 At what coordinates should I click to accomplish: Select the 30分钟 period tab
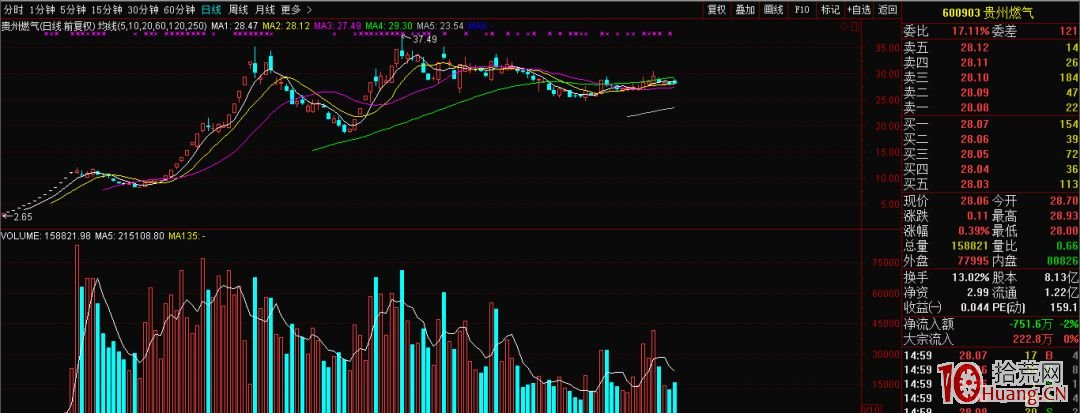(x=144, y=10)
